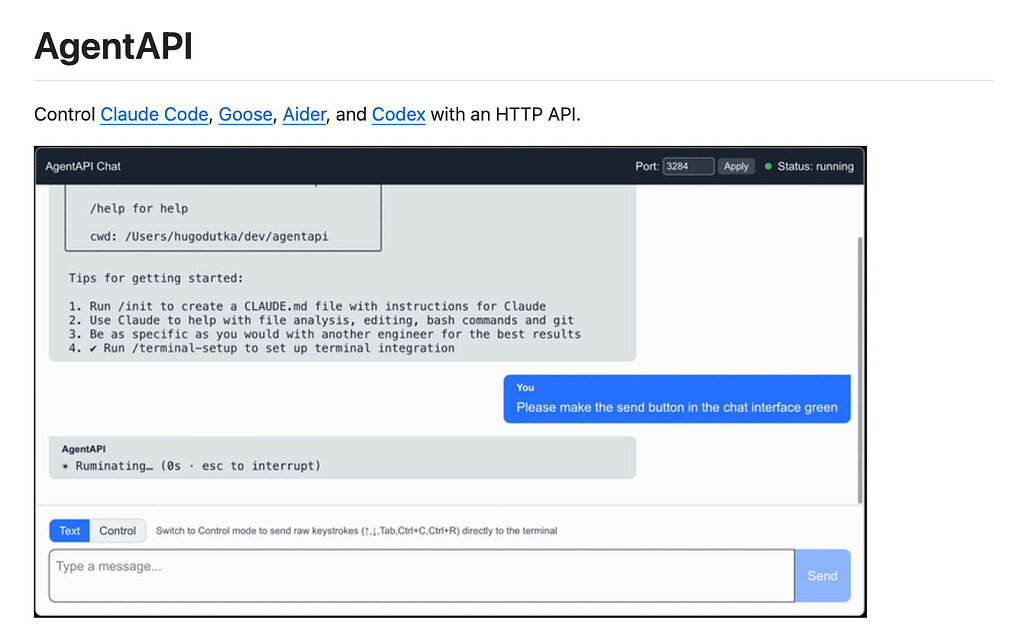
Task: Click the Port number input showing 3284
Action: pyautogui.click(x=688, y=166)
